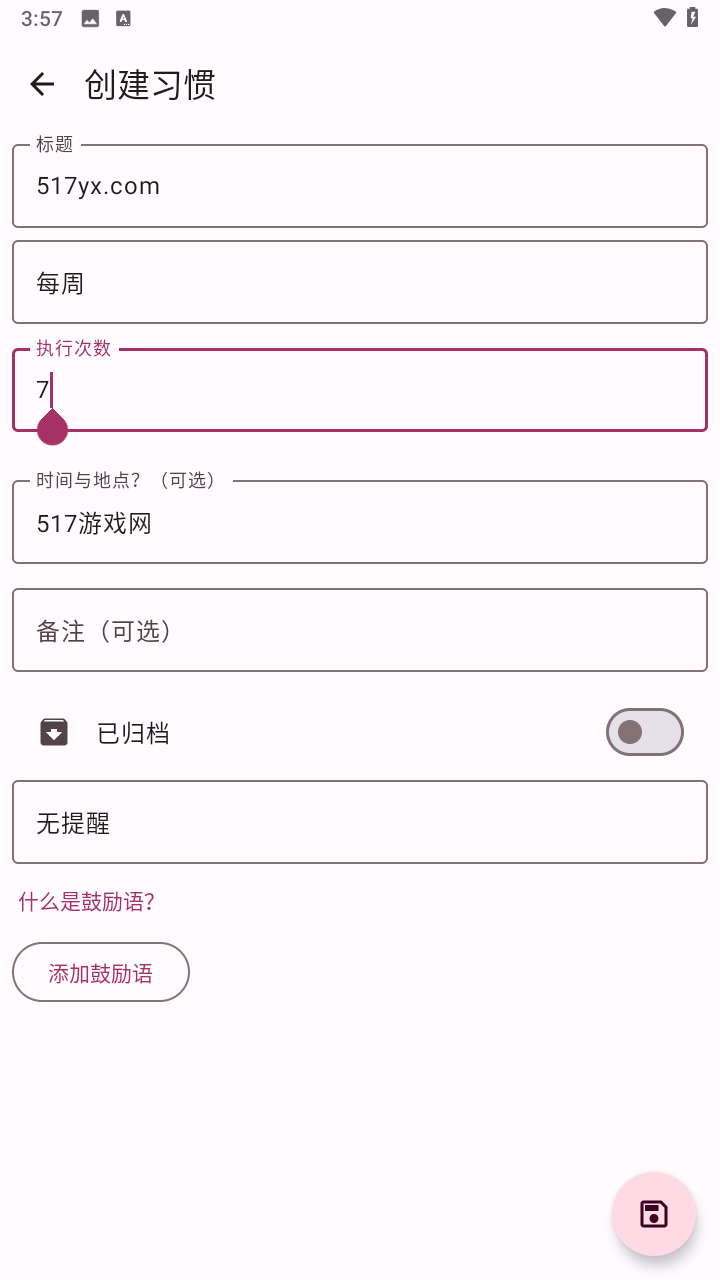This screenshot has width=720, height=1280.
Task: Click the floppy disk save button
Action: (x=654, y=1214)
